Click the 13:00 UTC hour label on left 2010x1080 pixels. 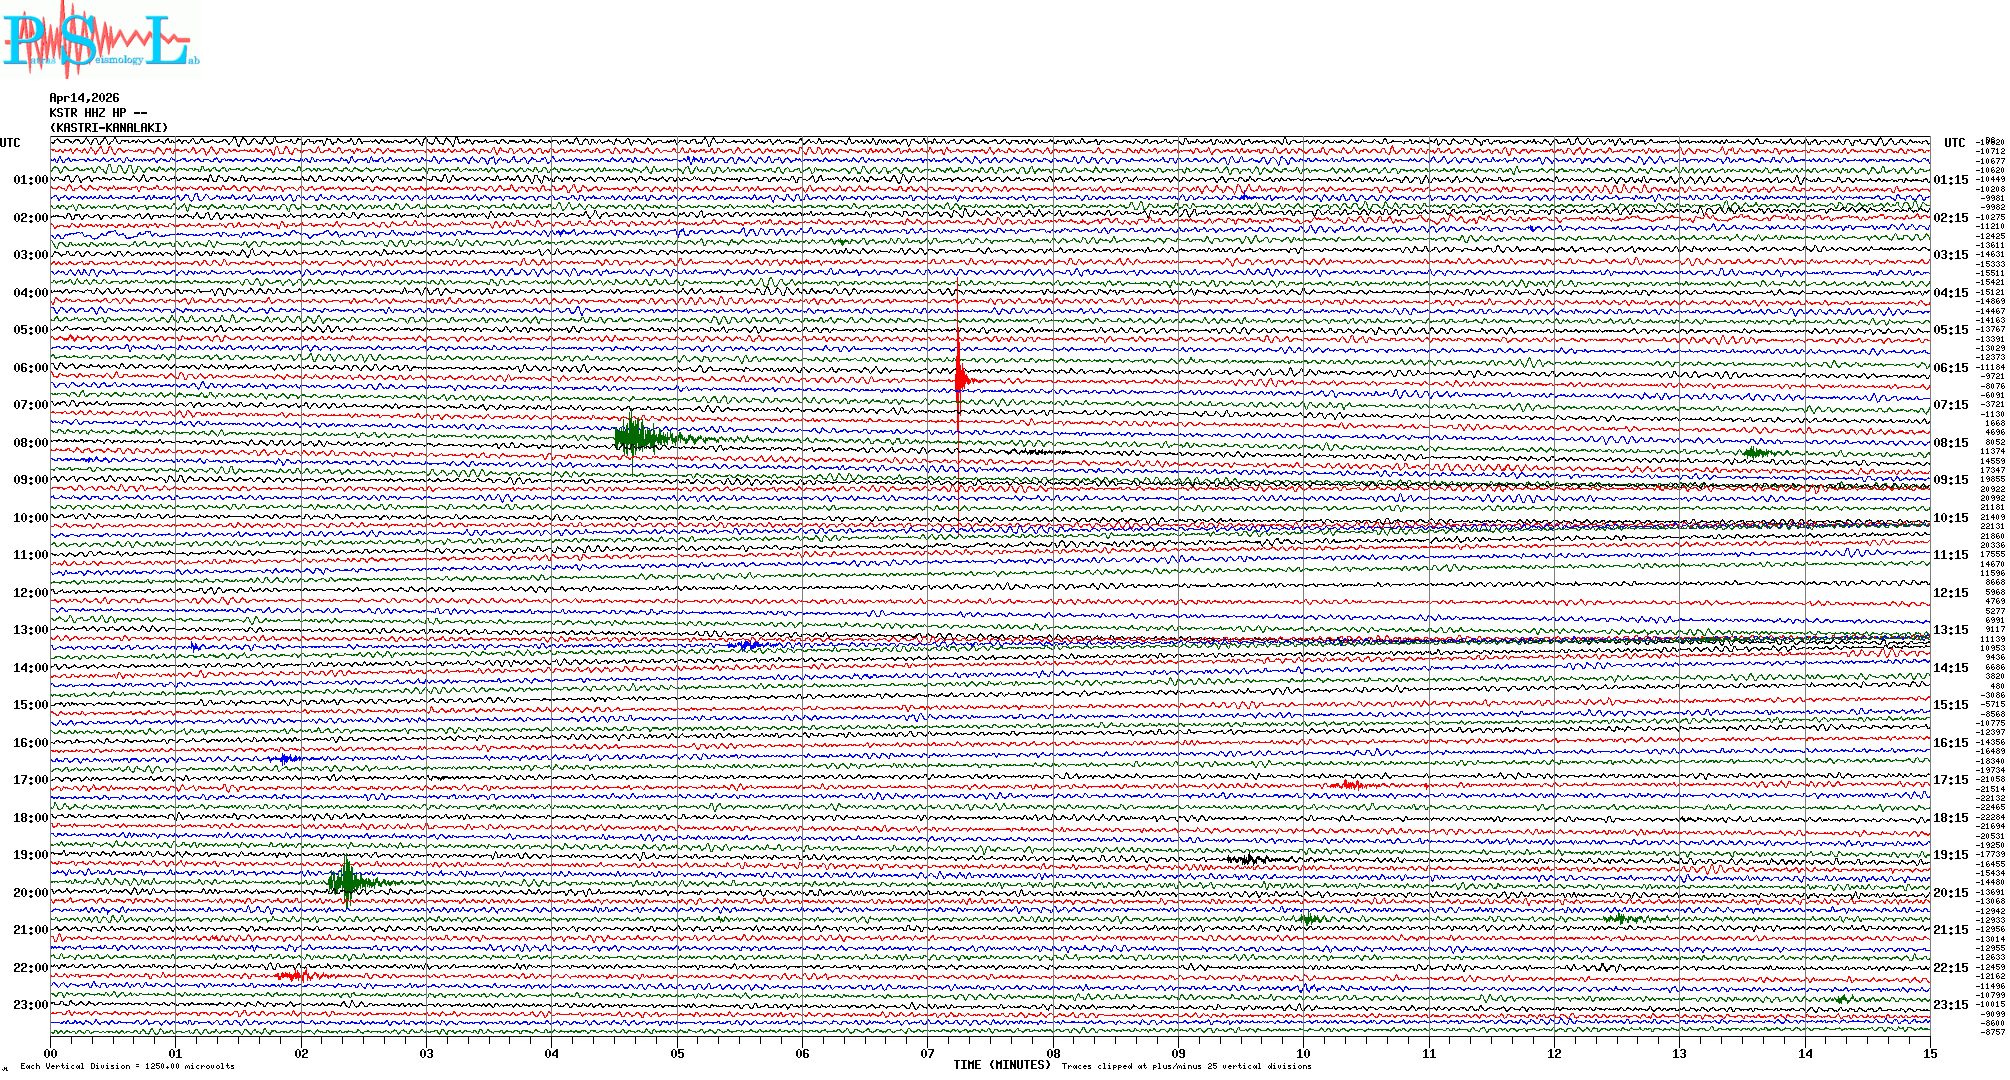tap(30, 630)
